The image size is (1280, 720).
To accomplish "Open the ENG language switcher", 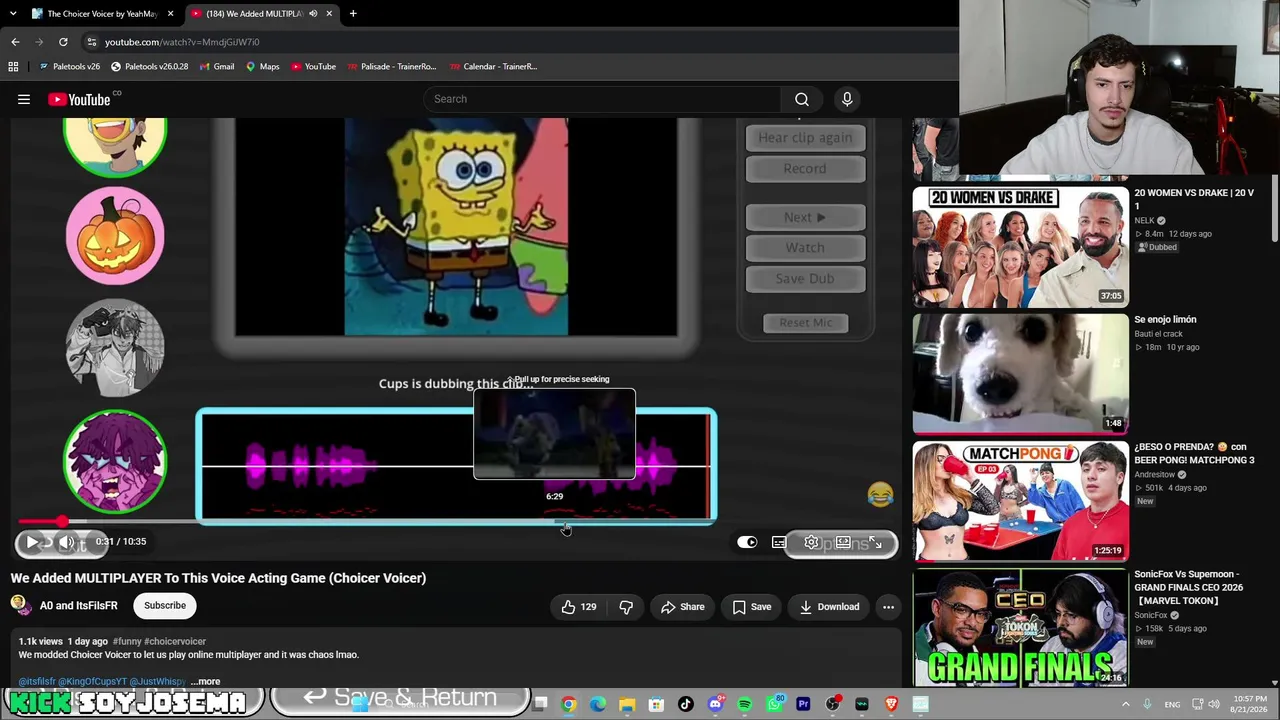I will point(1173,704).
